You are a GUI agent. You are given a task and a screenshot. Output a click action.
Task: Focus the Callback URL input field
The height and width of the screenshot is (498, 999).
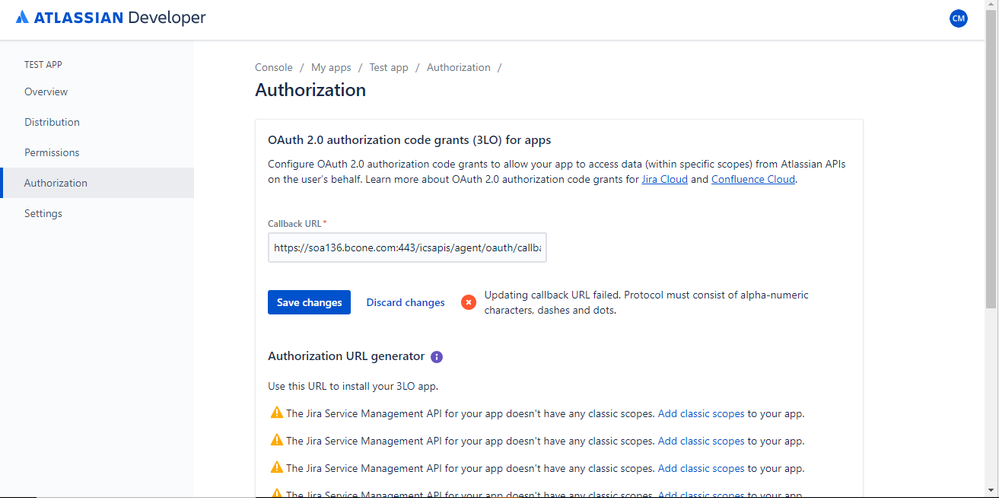point(407,247)
